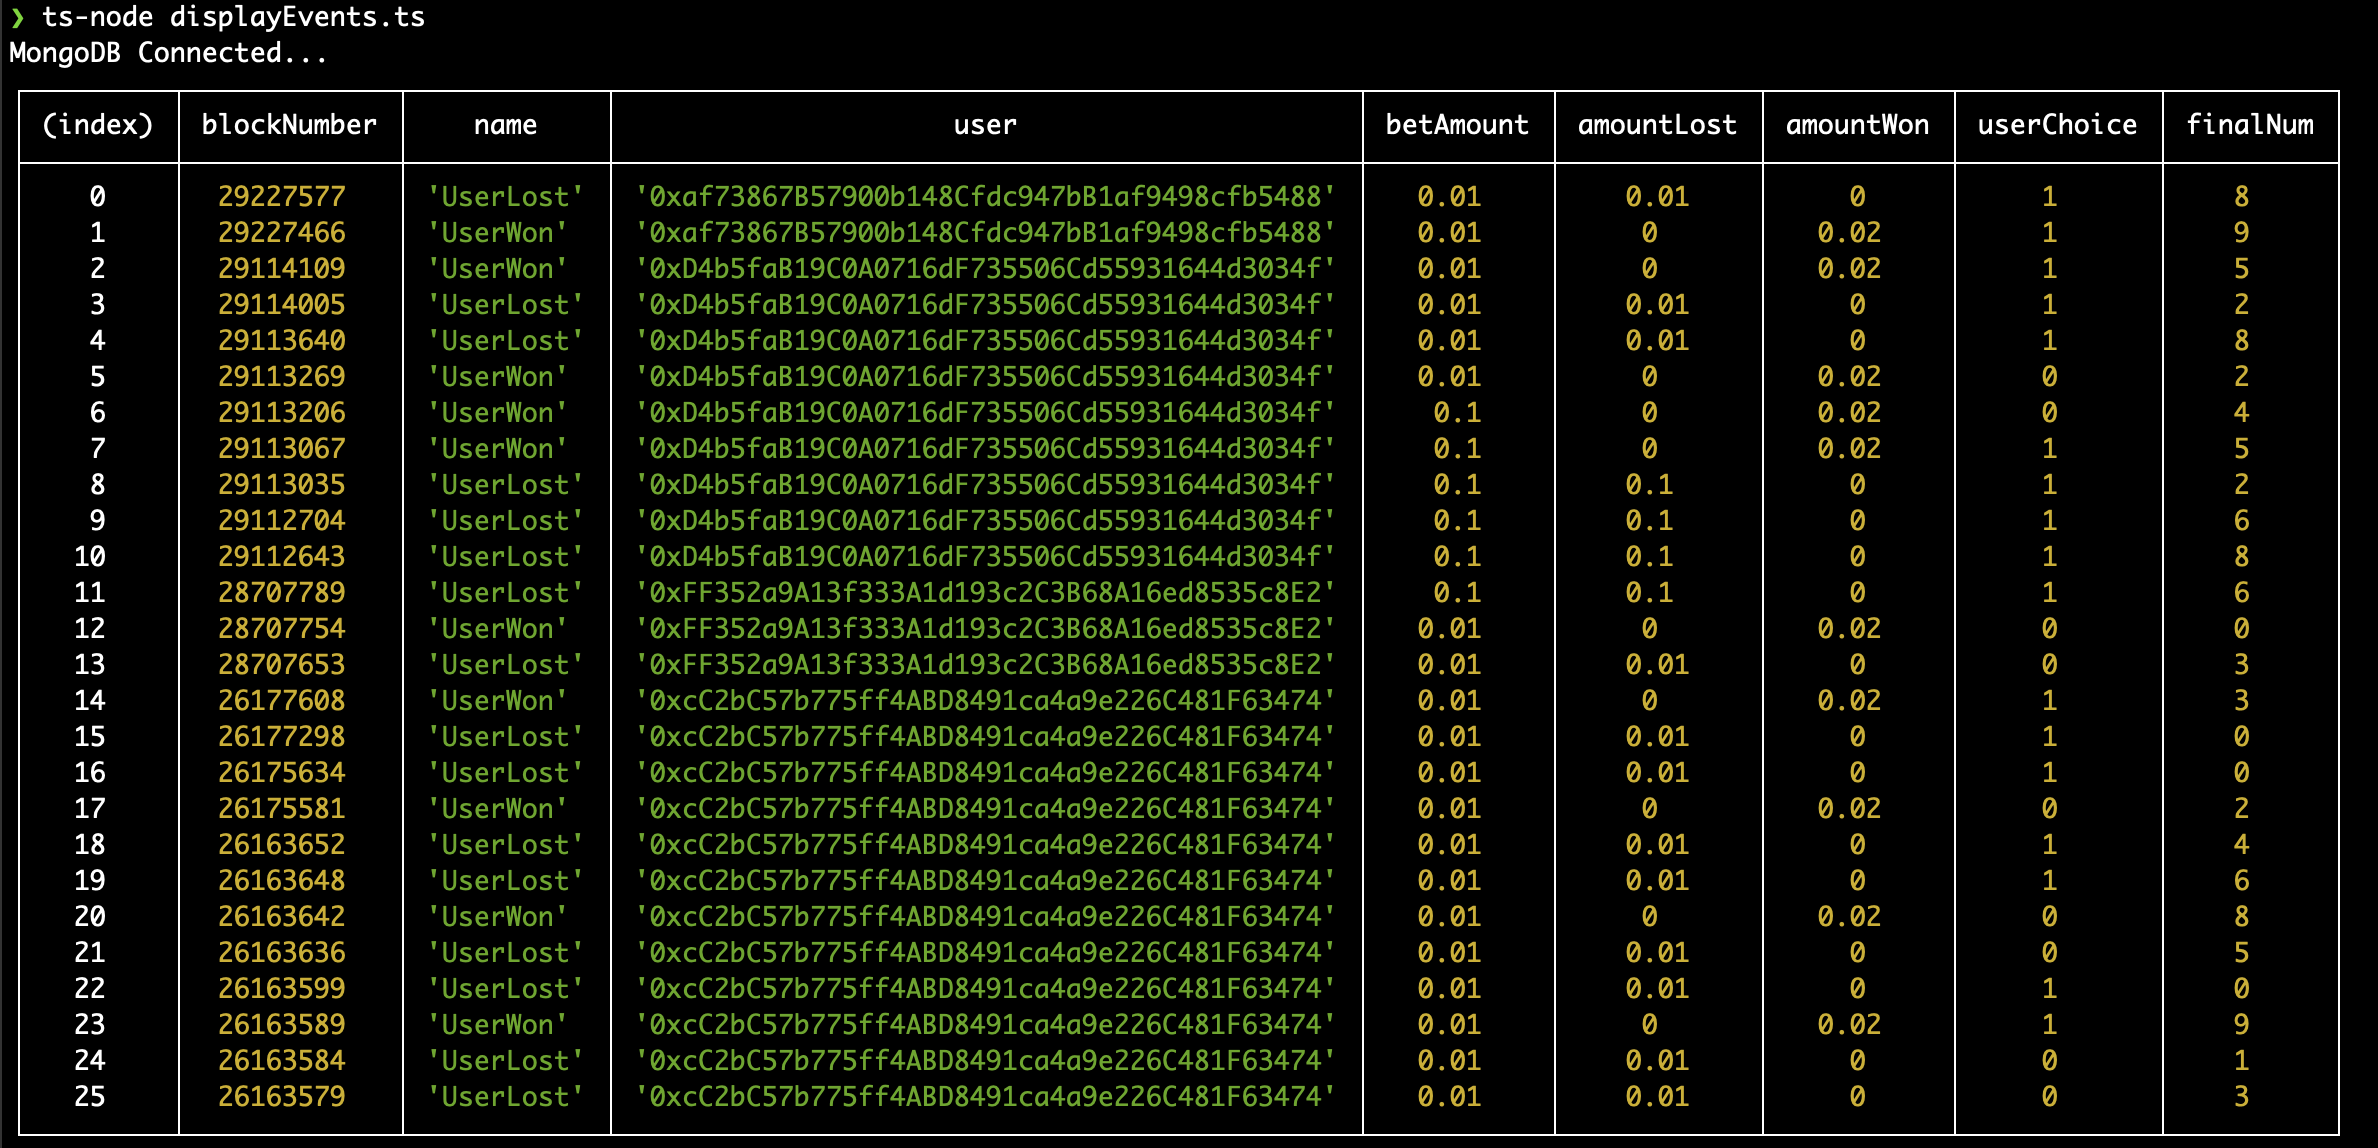Click betAmount 0.01 in index row 5
2378x1148 pixels.
(1449, 377)
